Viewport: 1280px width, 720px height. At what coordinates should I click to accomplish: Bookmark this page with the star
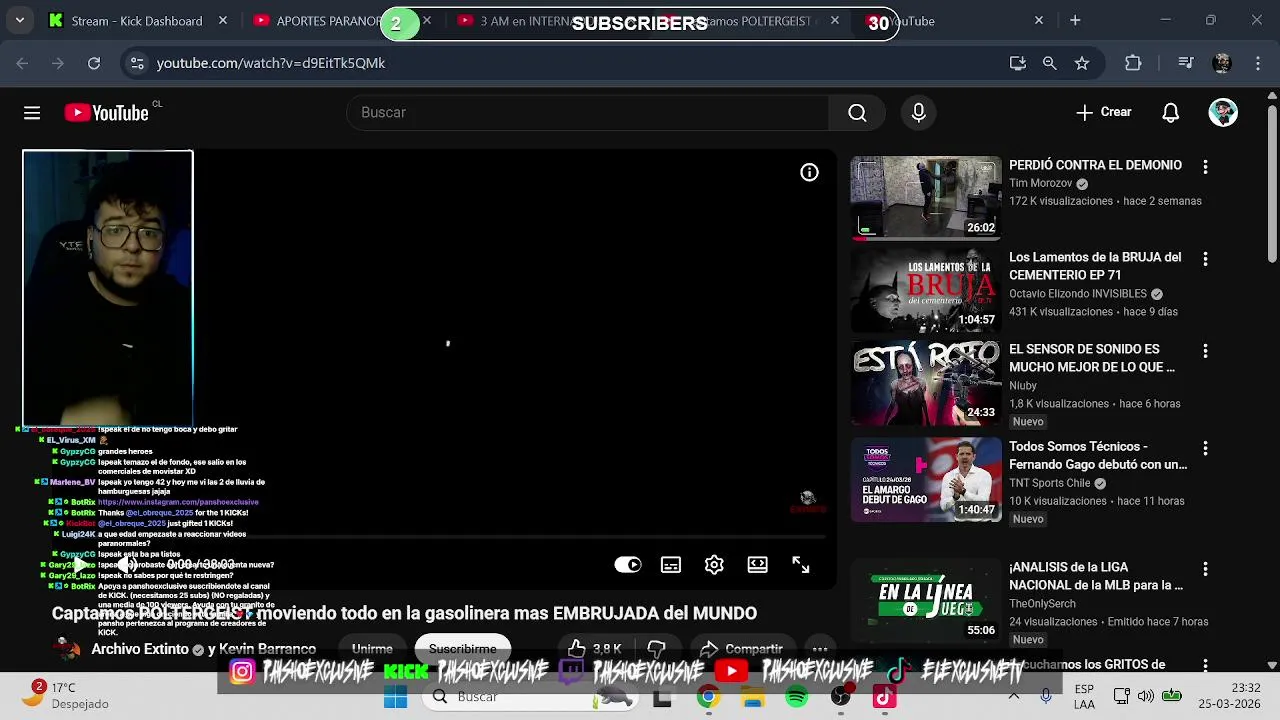[x=1082, y=63]
